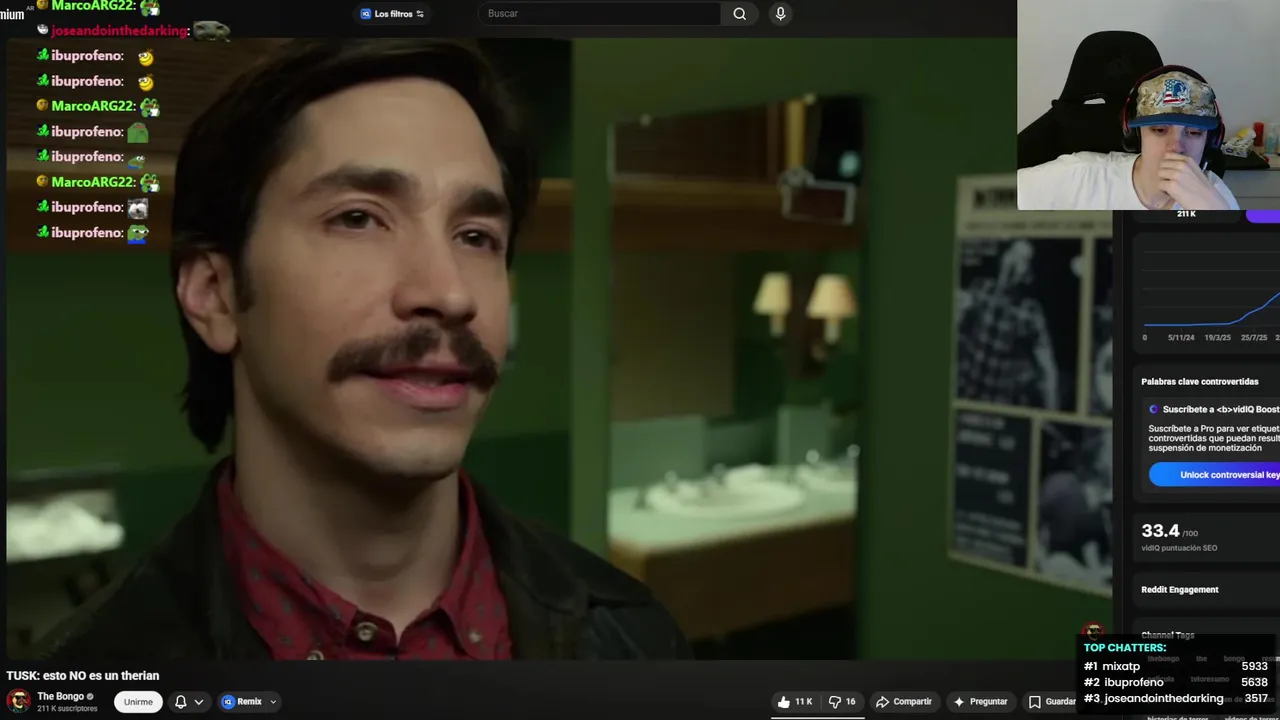Click the Guardar bookmark icon
This screenshot has width=1280, height=720.
[1035, 702]
